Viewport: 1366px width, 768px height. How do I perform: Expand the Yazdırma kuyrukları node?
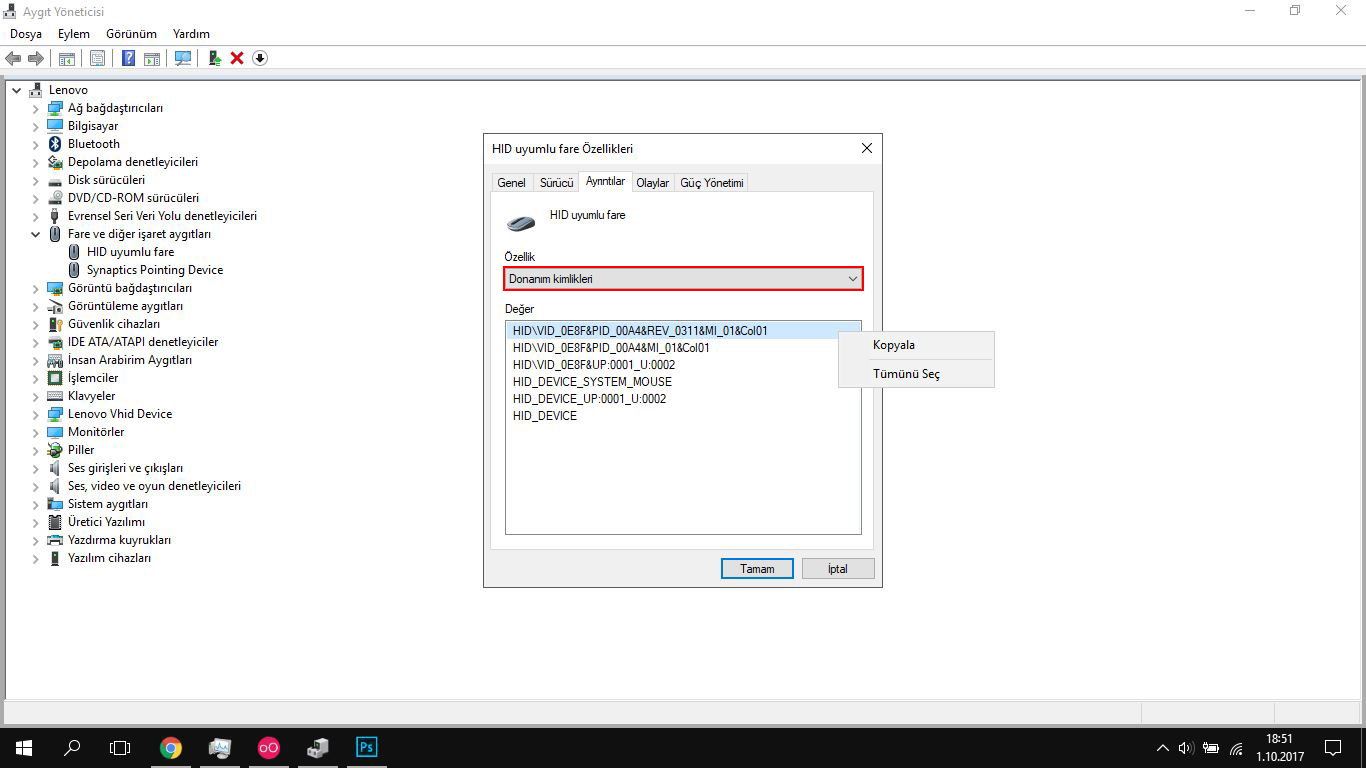click(x=36, y=540)
